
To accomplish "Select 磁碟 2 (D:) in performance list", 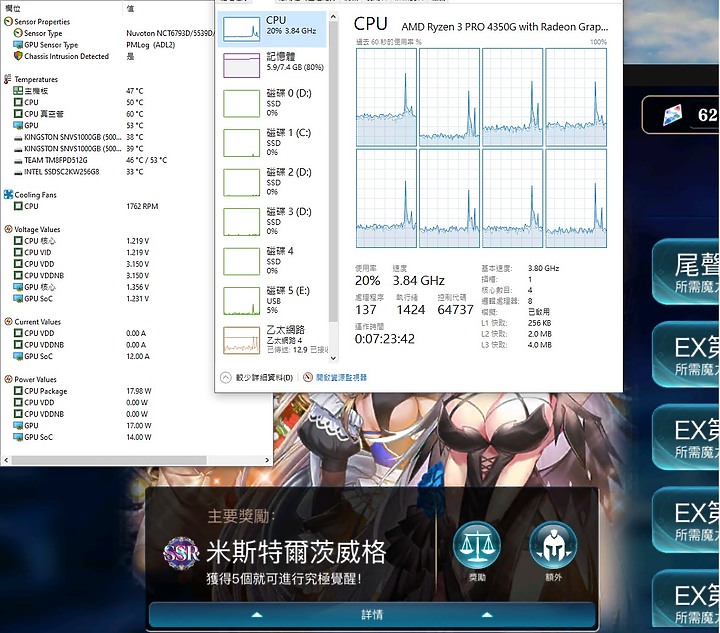I will pyautogui.click(x=272, y=182).
